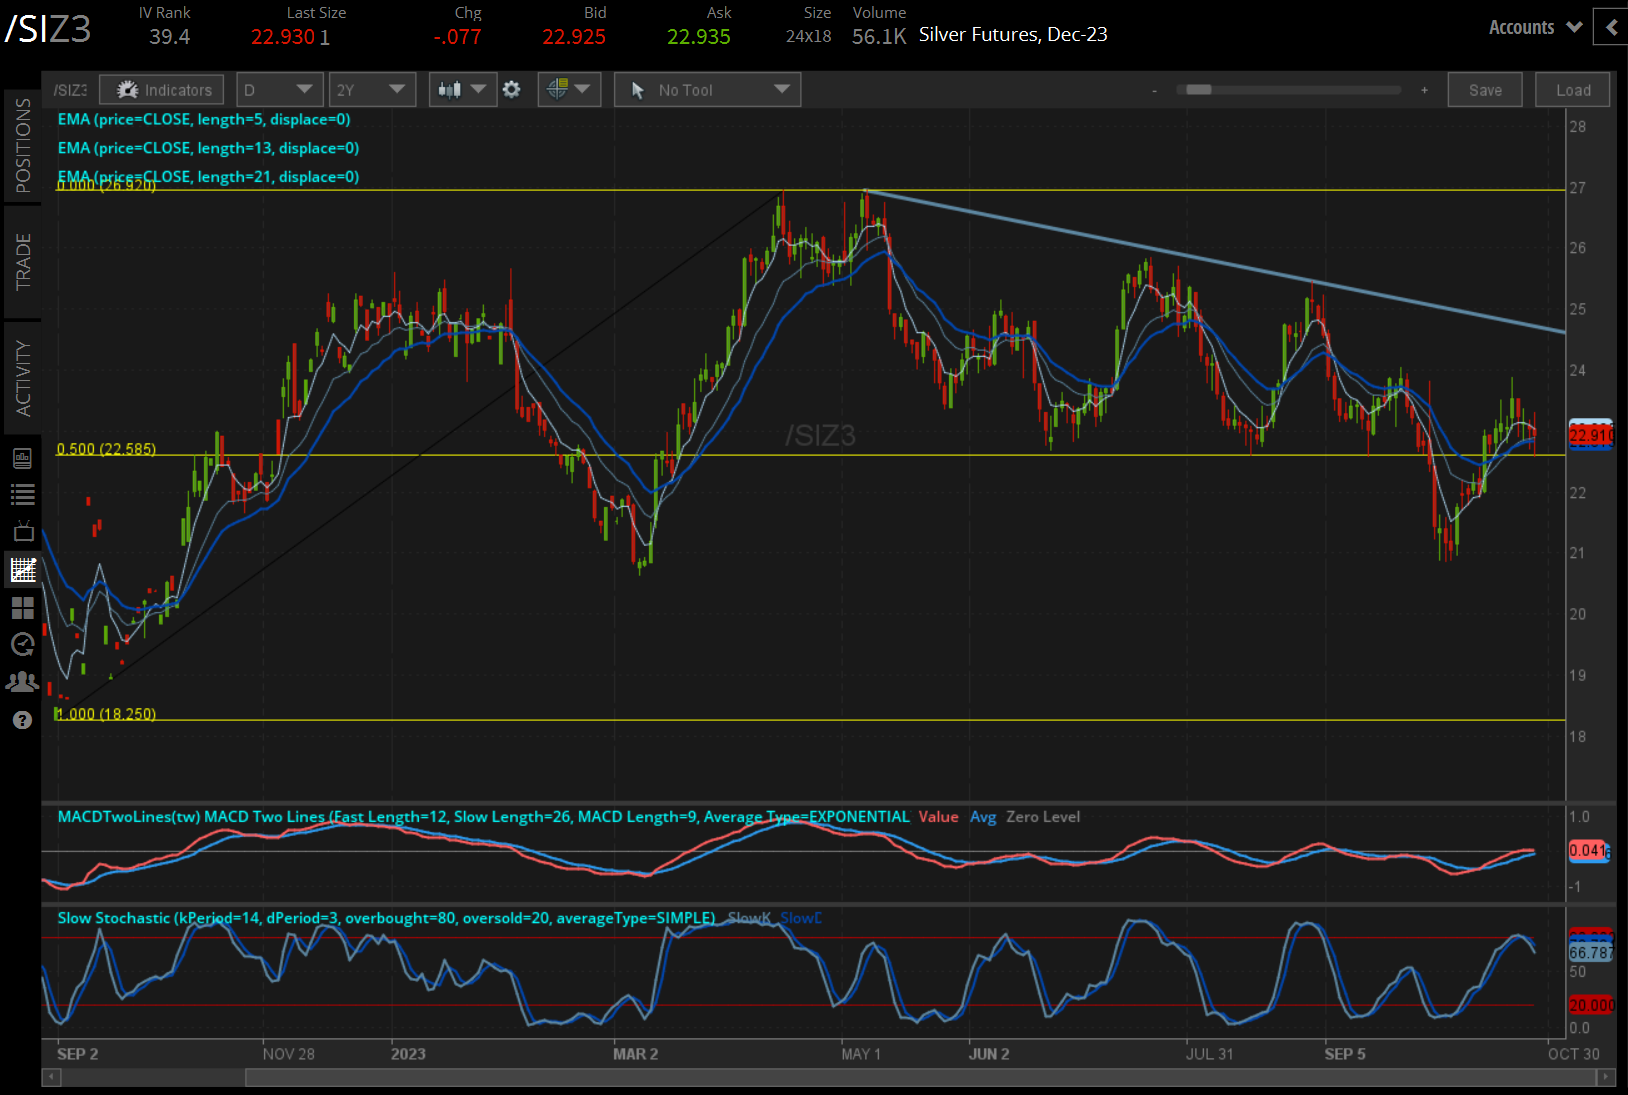Expand the No Tool selector
Viewport: 1628px width, 1095px height.
pyautogui.click(x=706, y=89)
